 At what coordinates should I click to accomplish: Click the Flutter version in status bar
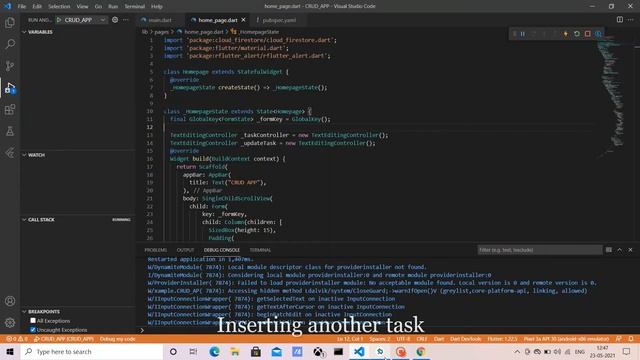coord(502,339)
